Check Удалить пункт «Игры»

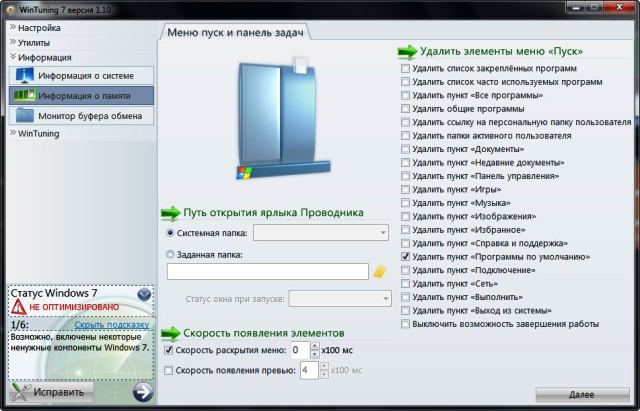pos(405,189)
